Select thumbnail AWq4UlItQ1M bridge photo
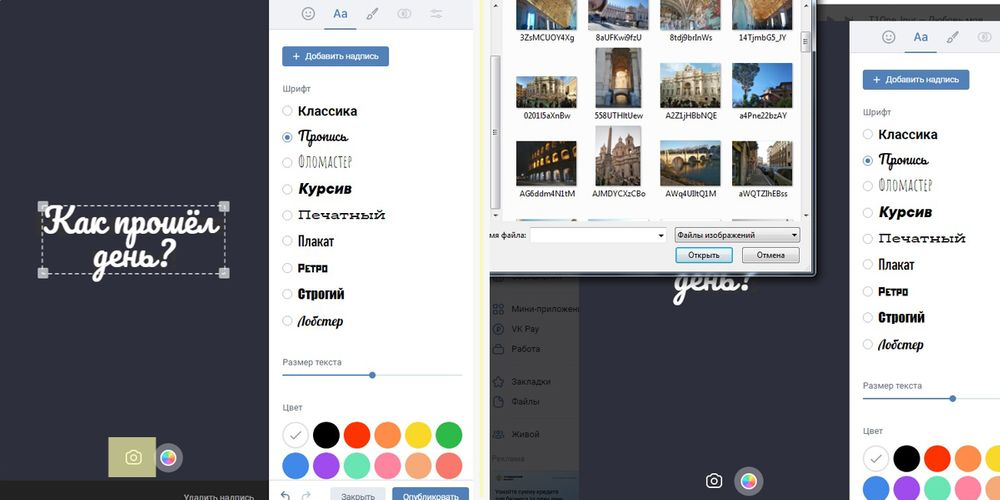 pos(691,163)
